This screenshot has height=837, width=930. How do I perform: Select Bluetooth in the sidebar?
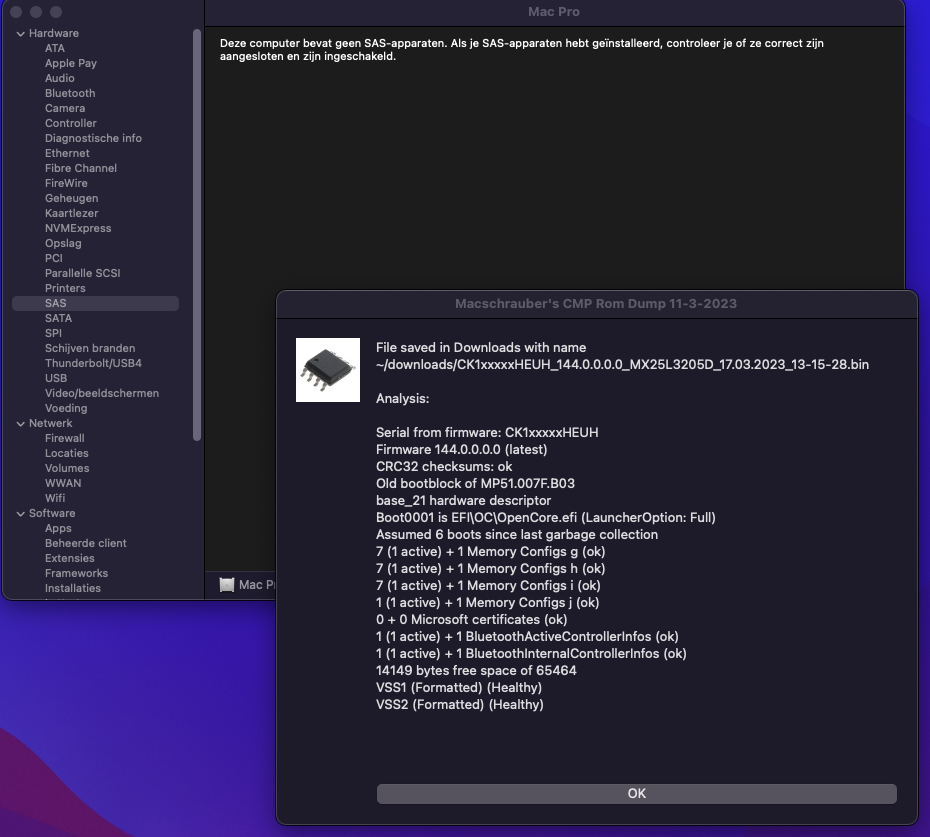point(70,93)
